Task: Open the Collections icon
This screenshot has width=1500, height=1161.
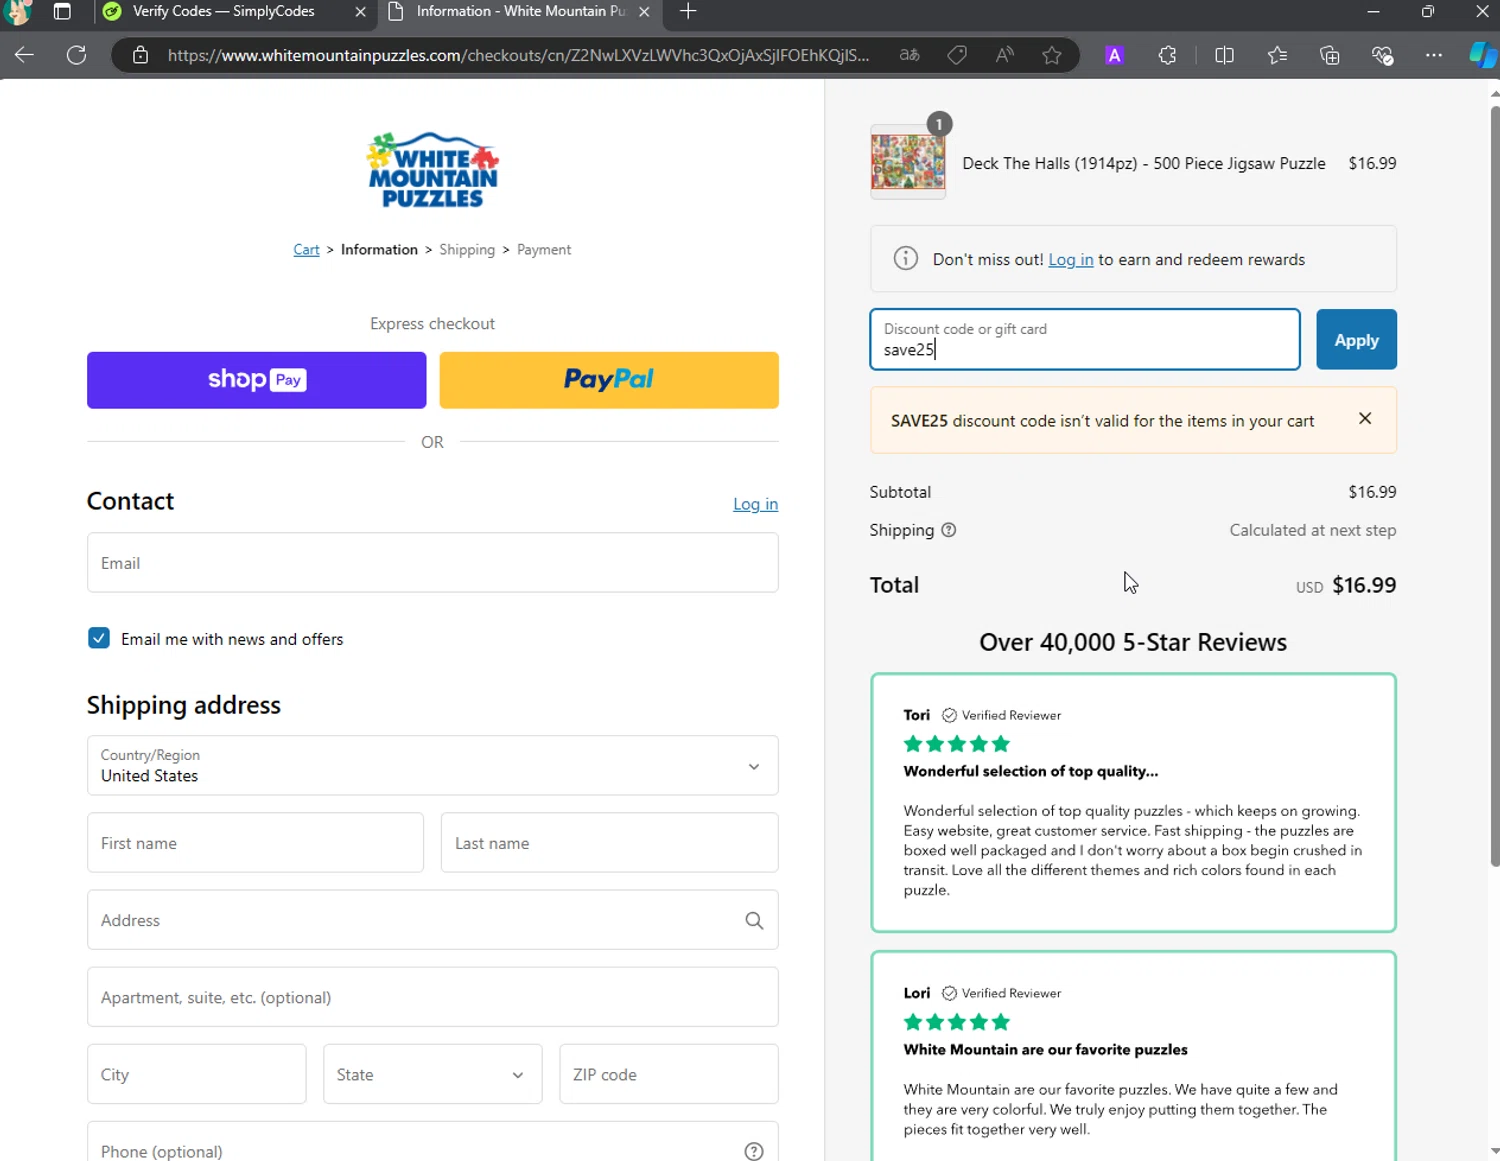Action: coord(1330,55)
